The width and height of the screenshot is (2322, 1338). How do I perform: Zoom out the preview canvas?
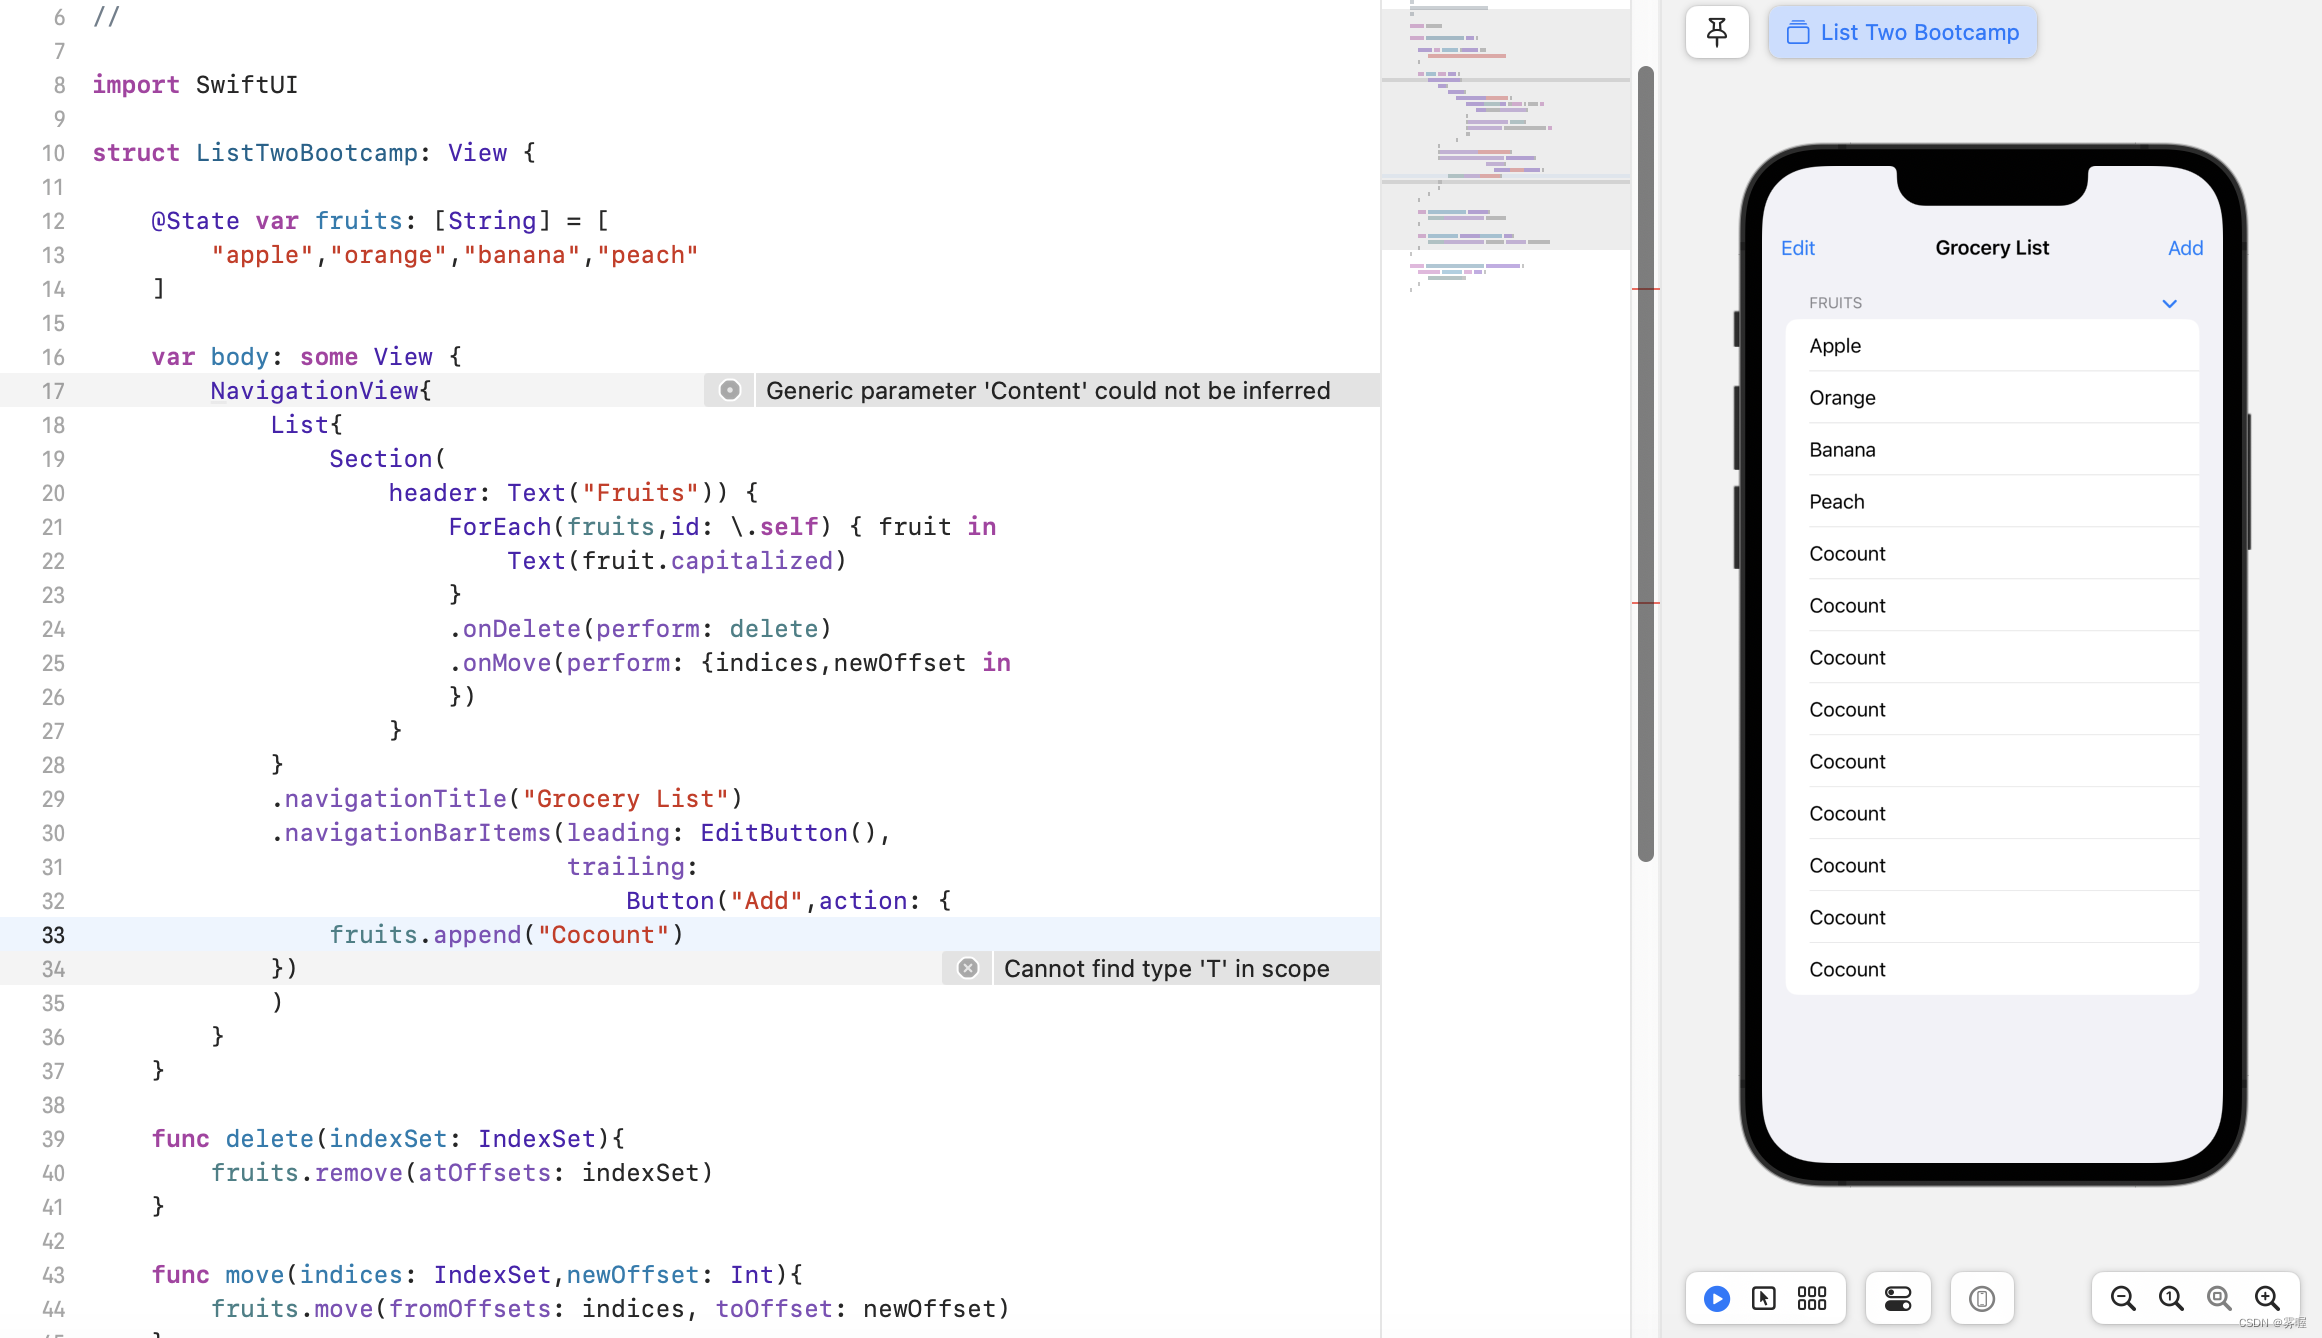click(x=2122, y=1298)
